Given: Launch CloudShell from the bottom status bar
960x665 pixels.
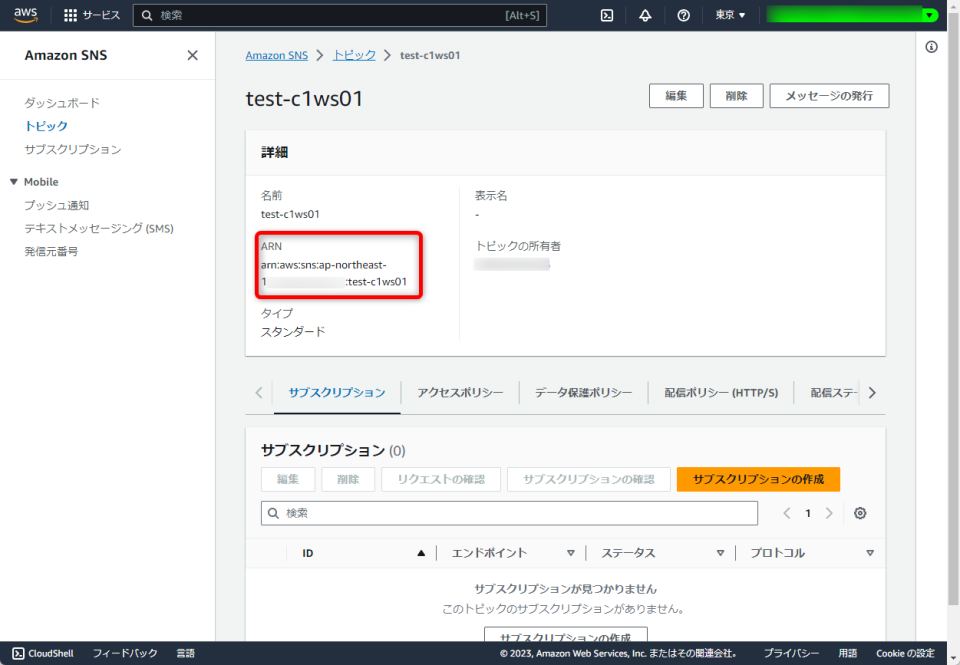Looking at the screenshot, I should point(42,653).
